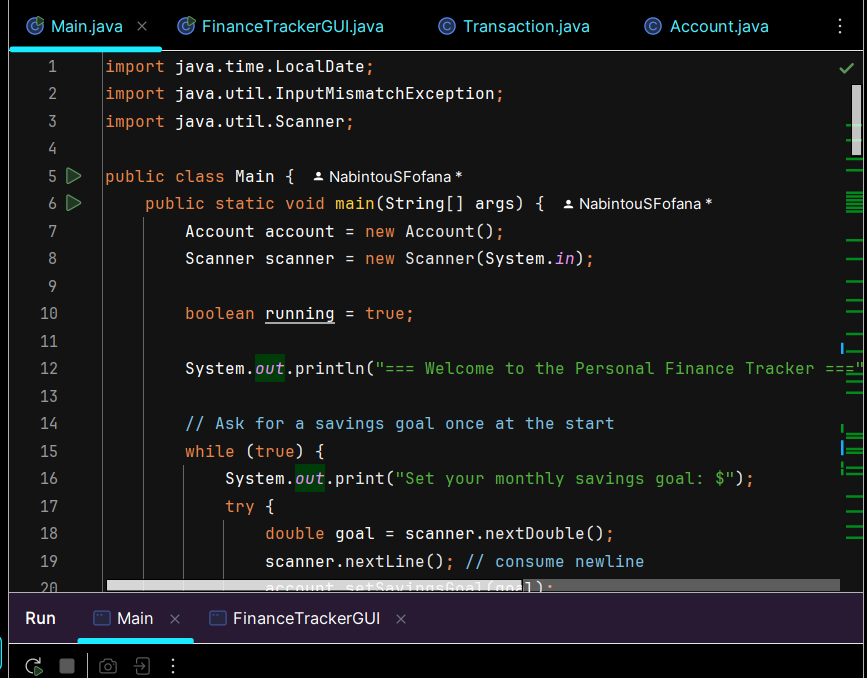Click line number 12 in the gutter
This screenshot has height=678, width=867.
click(49, 368)
